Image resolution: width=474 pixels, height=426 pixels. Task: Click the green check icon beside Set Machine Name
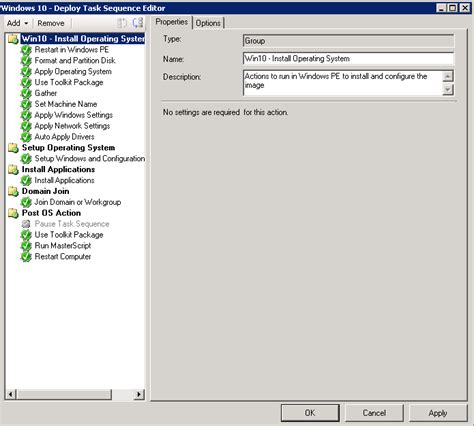tap(26, 104)
